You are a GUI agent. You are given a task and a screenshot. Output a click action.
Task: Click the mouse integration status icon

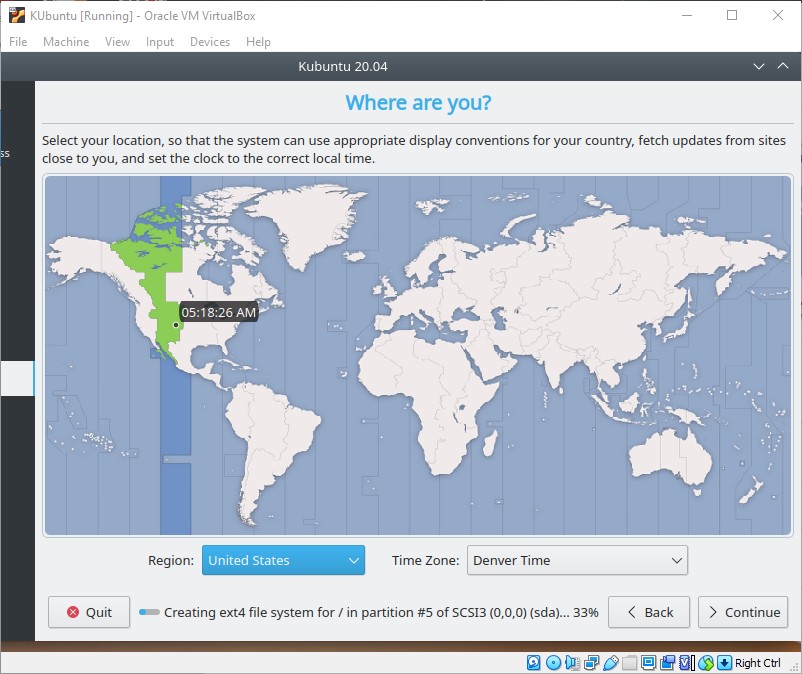(706, 663)
